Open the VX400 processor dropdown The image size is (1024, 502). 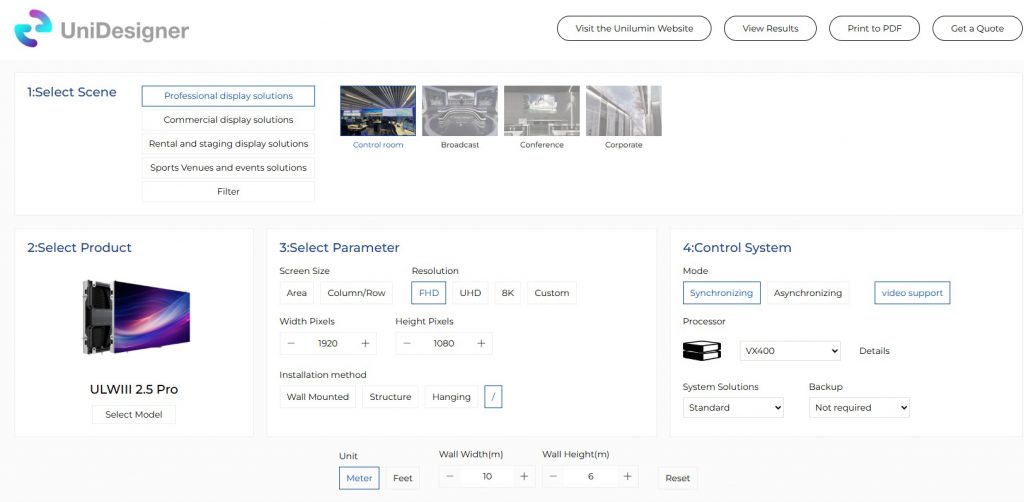[790, 351]
